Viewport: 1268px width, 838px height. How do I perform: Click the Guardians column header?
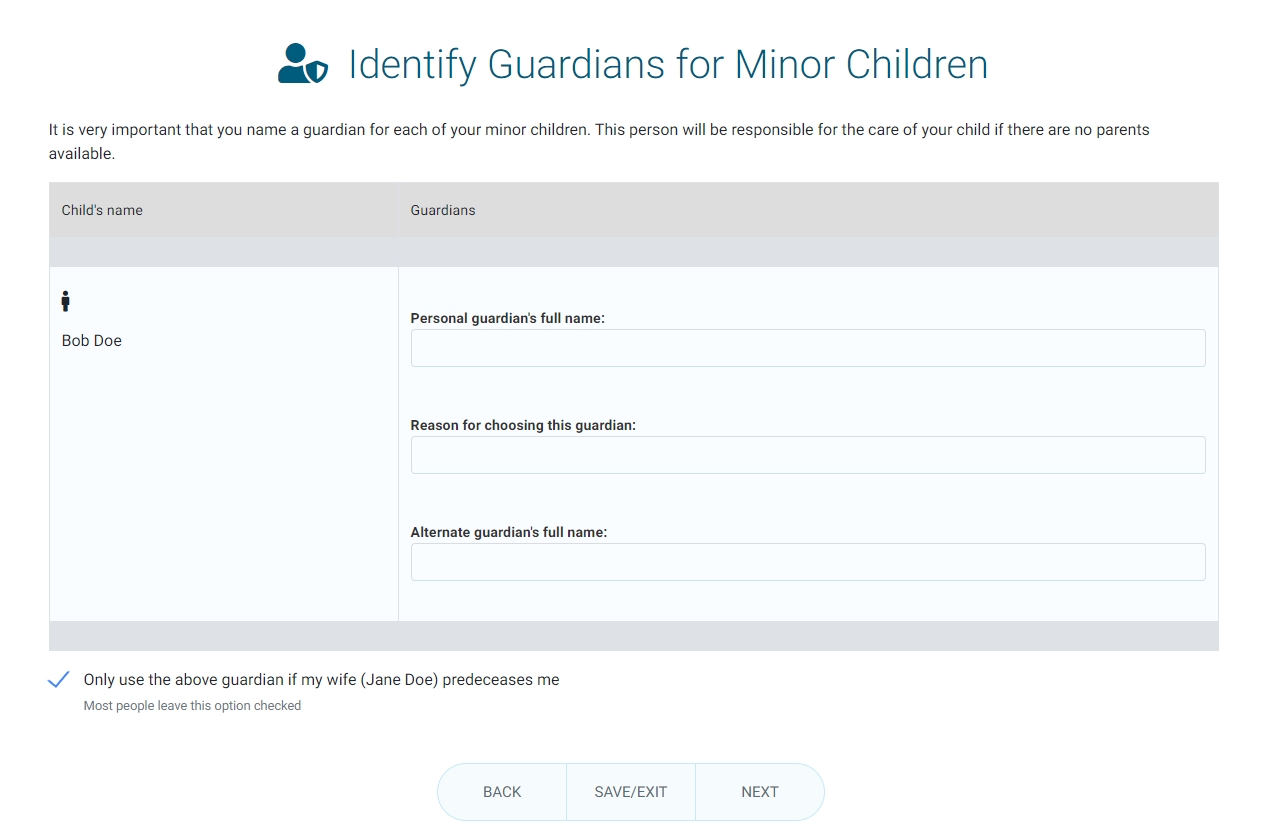point(443,210)
